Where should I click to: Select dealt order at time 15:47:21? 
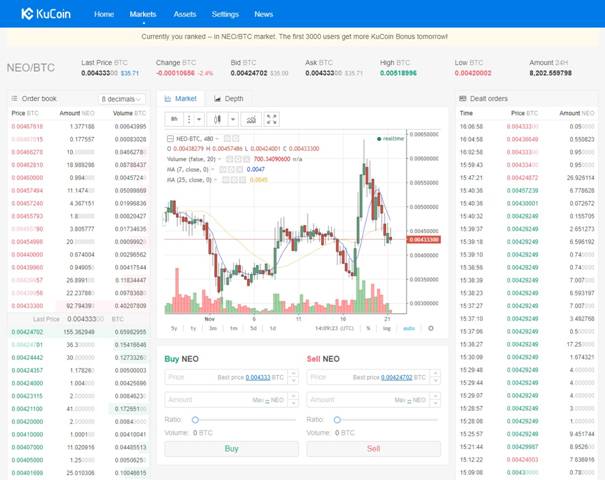coord(527,177)
